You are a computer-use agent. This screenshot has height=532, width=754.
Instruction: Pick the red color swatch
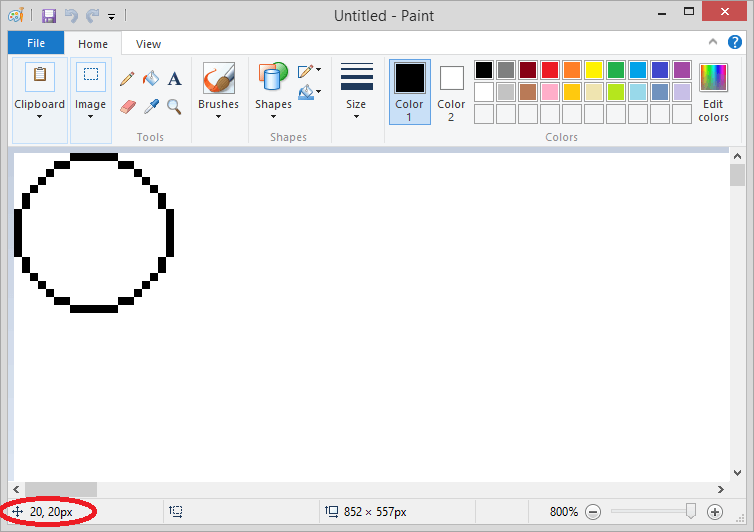tap(550, 70)
